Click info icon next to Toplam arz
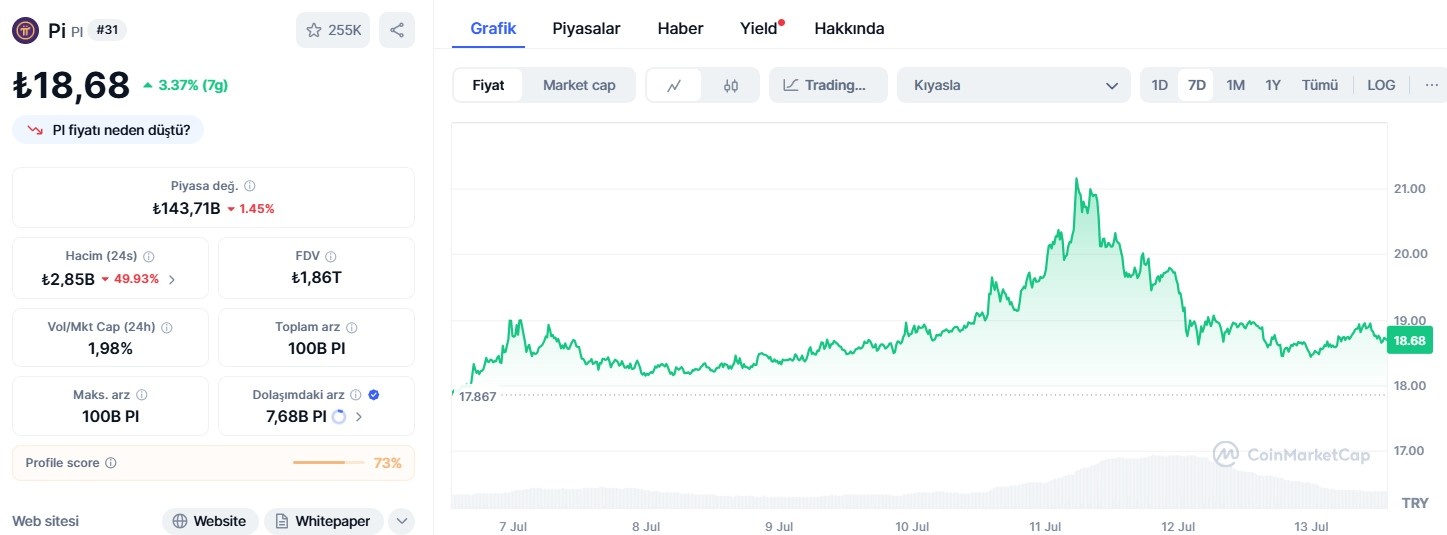Viewport: 1447px width, 535px height. click(351, 327)
